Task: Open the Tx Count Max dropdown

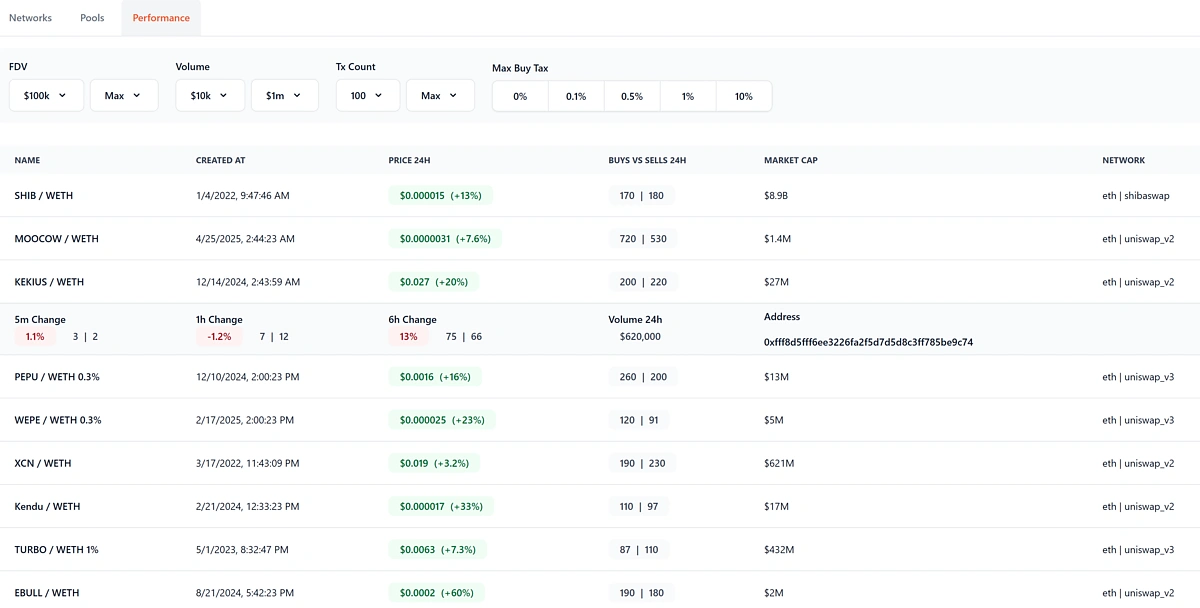Action: coord(440,95)
